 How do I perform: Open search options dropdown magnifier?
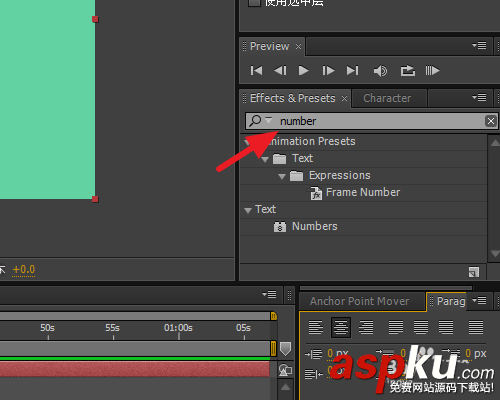click(x=260, y=121)
